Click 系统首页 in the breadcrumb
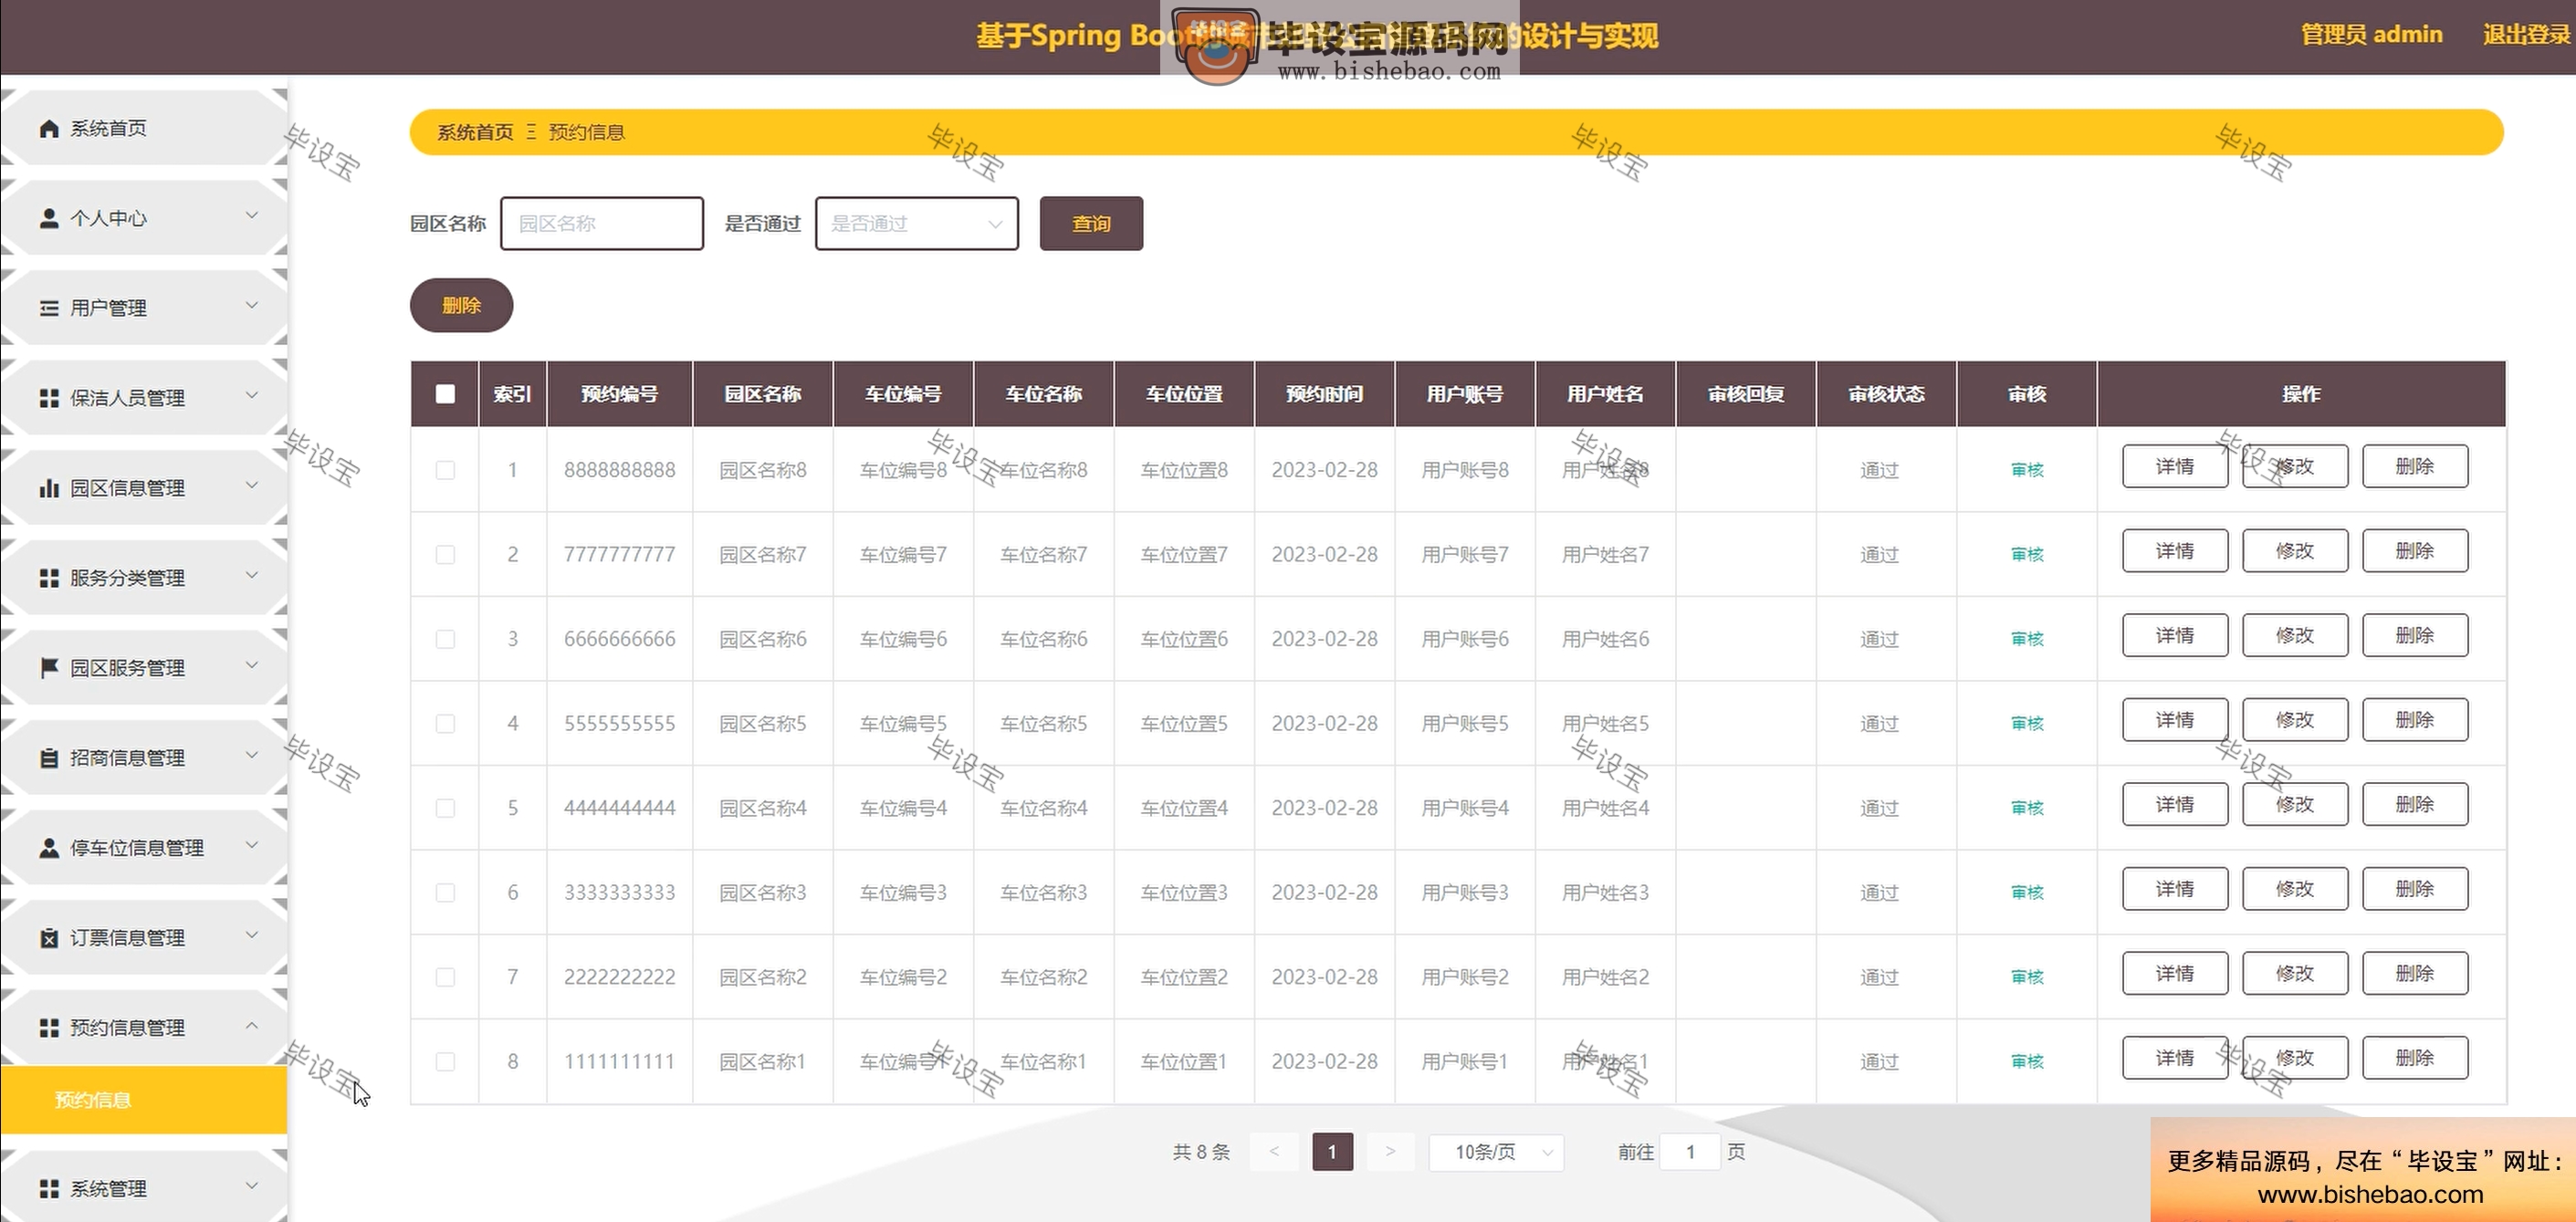Viewport: 2576px width, 1222px height. pyautogui.click(x=475, y=132)
